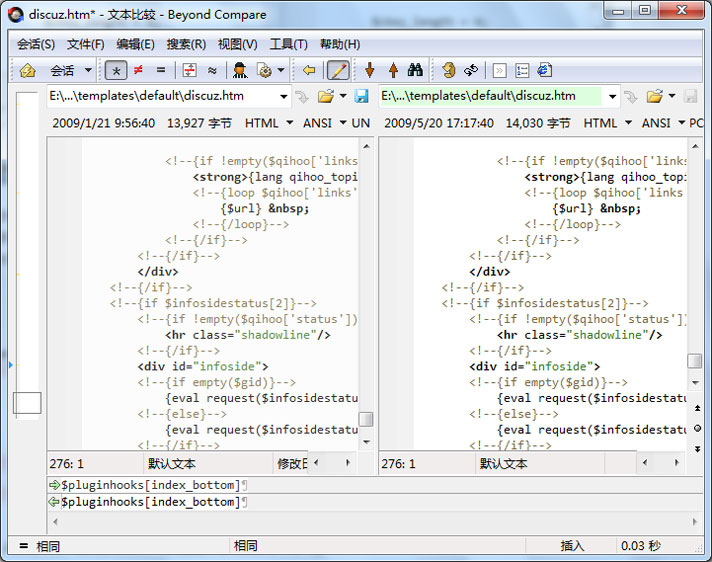The width and height of the screenshot is (712, 562).
Task: Open the 会话(S) menu
Action: point(36,44)
